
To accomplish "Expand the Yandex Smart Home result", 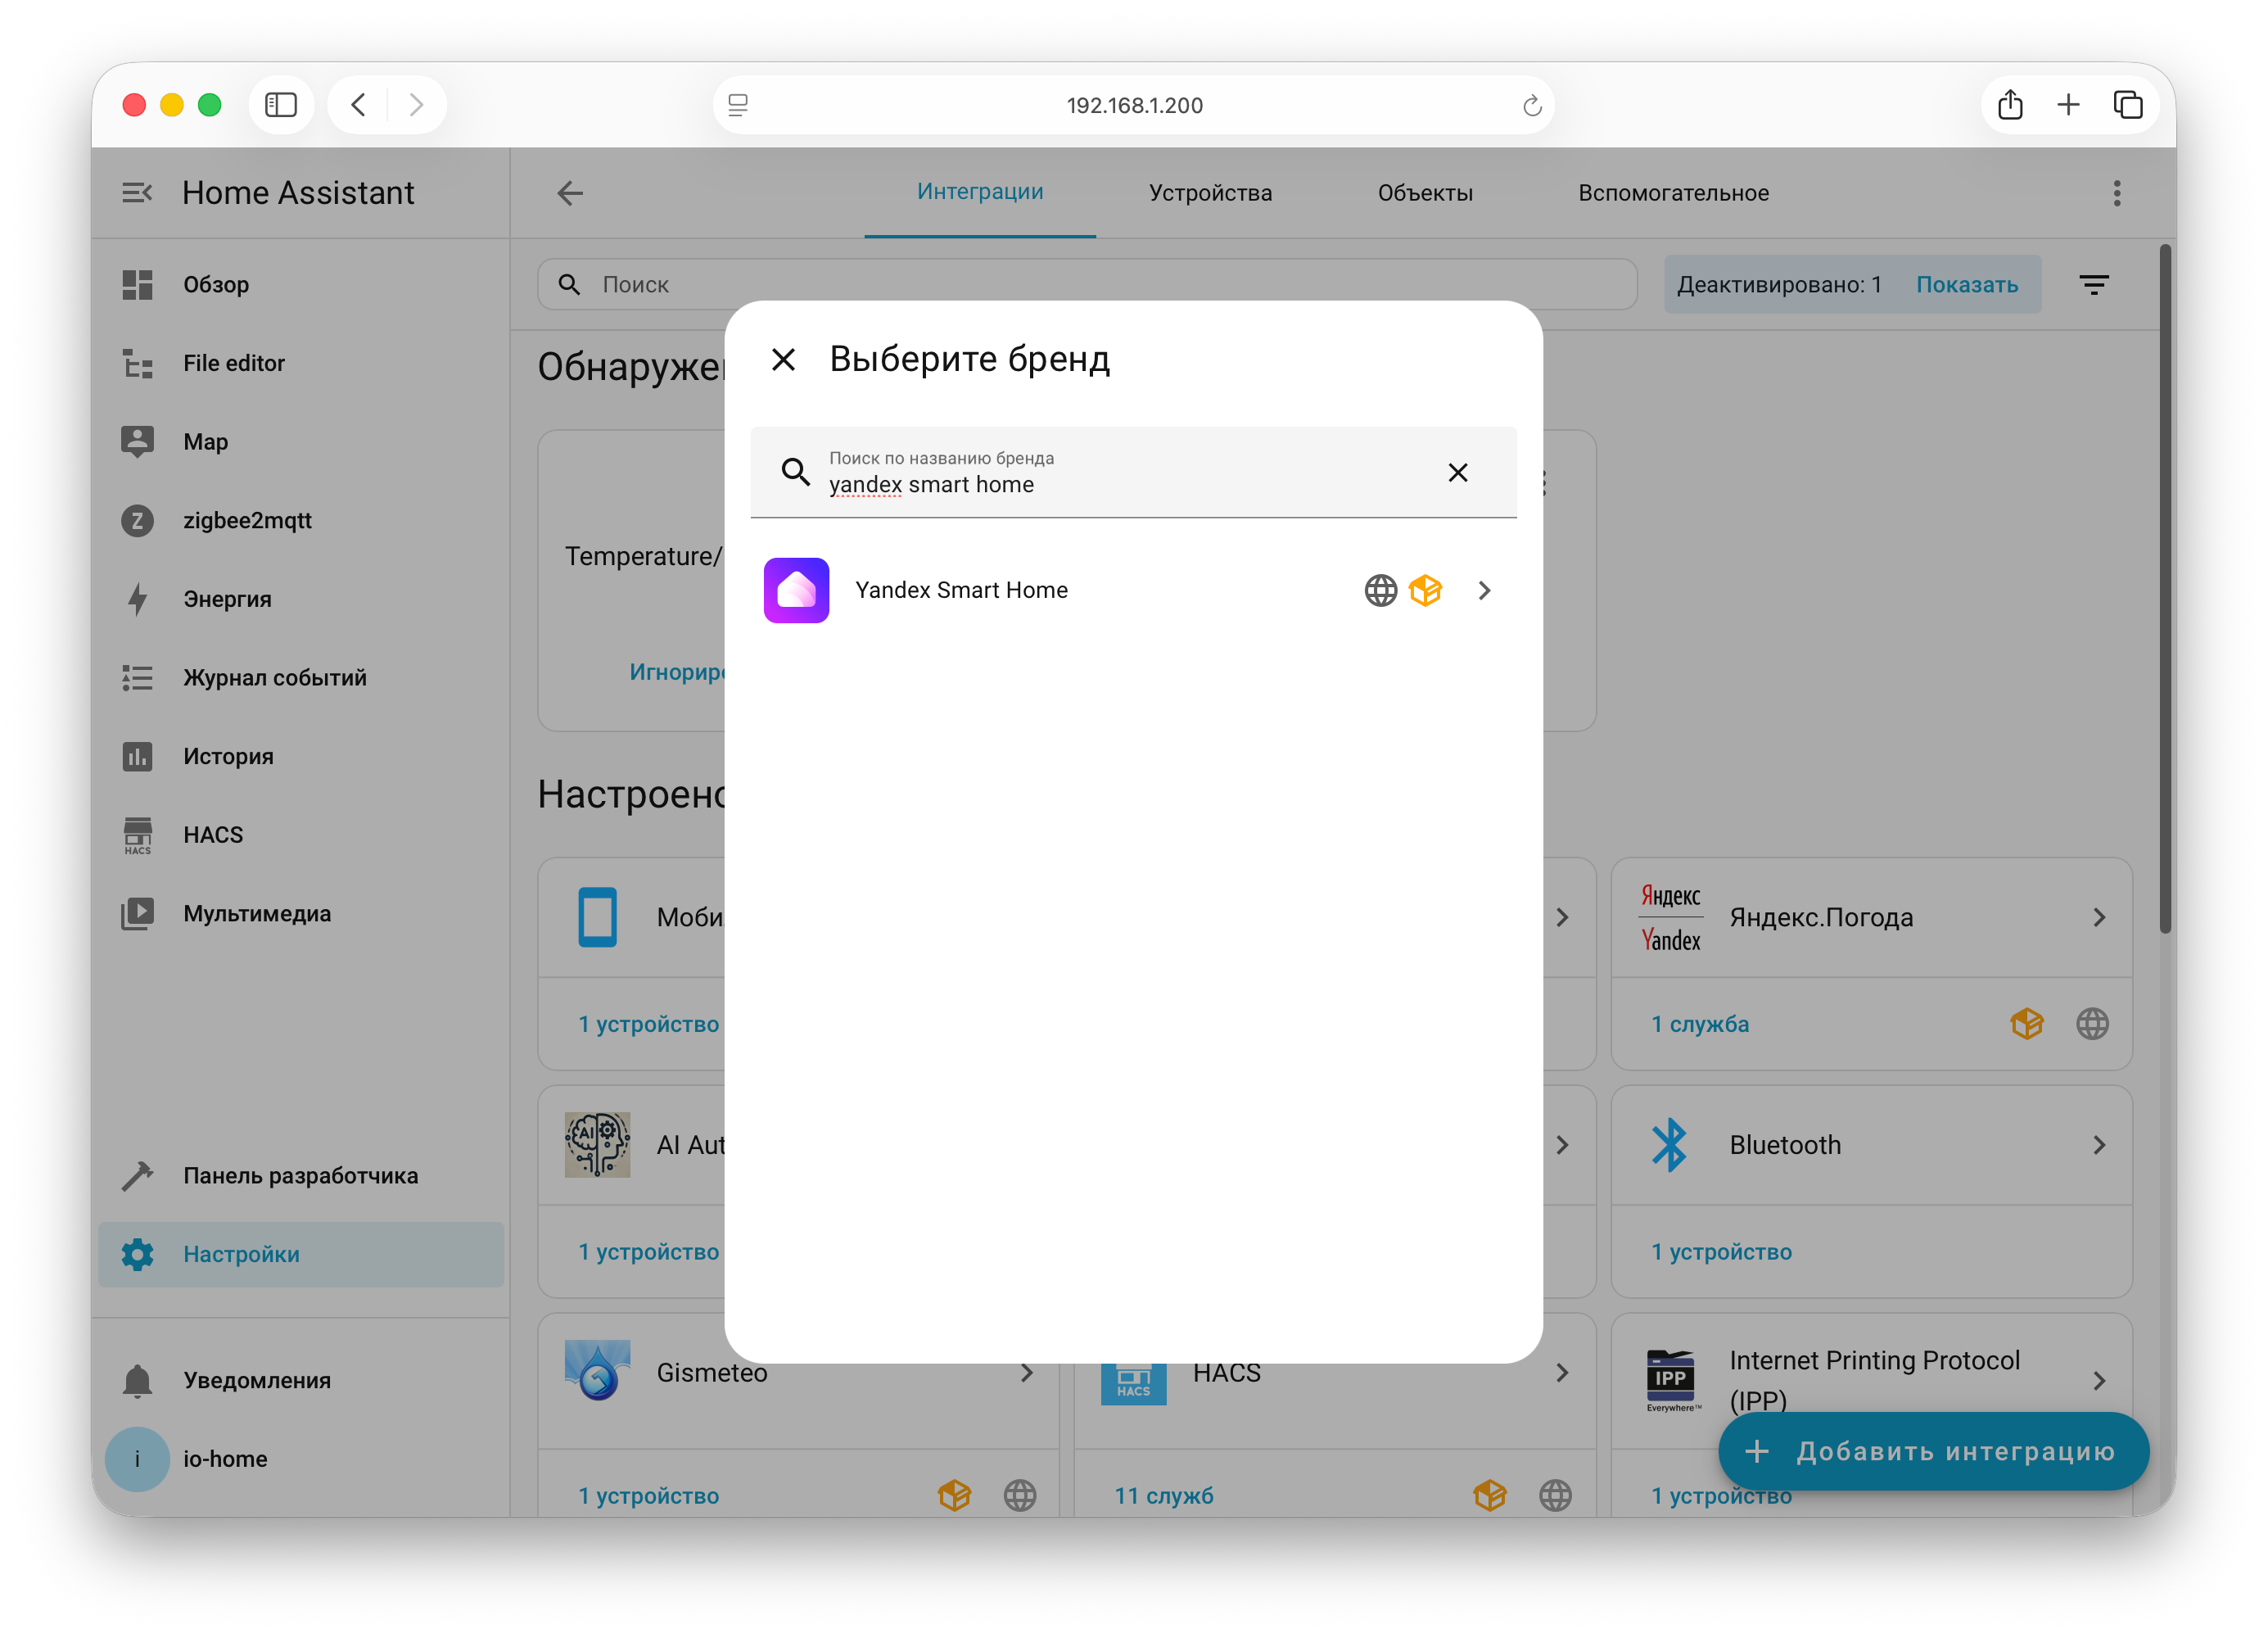I will pyautogui.click(x=1484, y=590).
